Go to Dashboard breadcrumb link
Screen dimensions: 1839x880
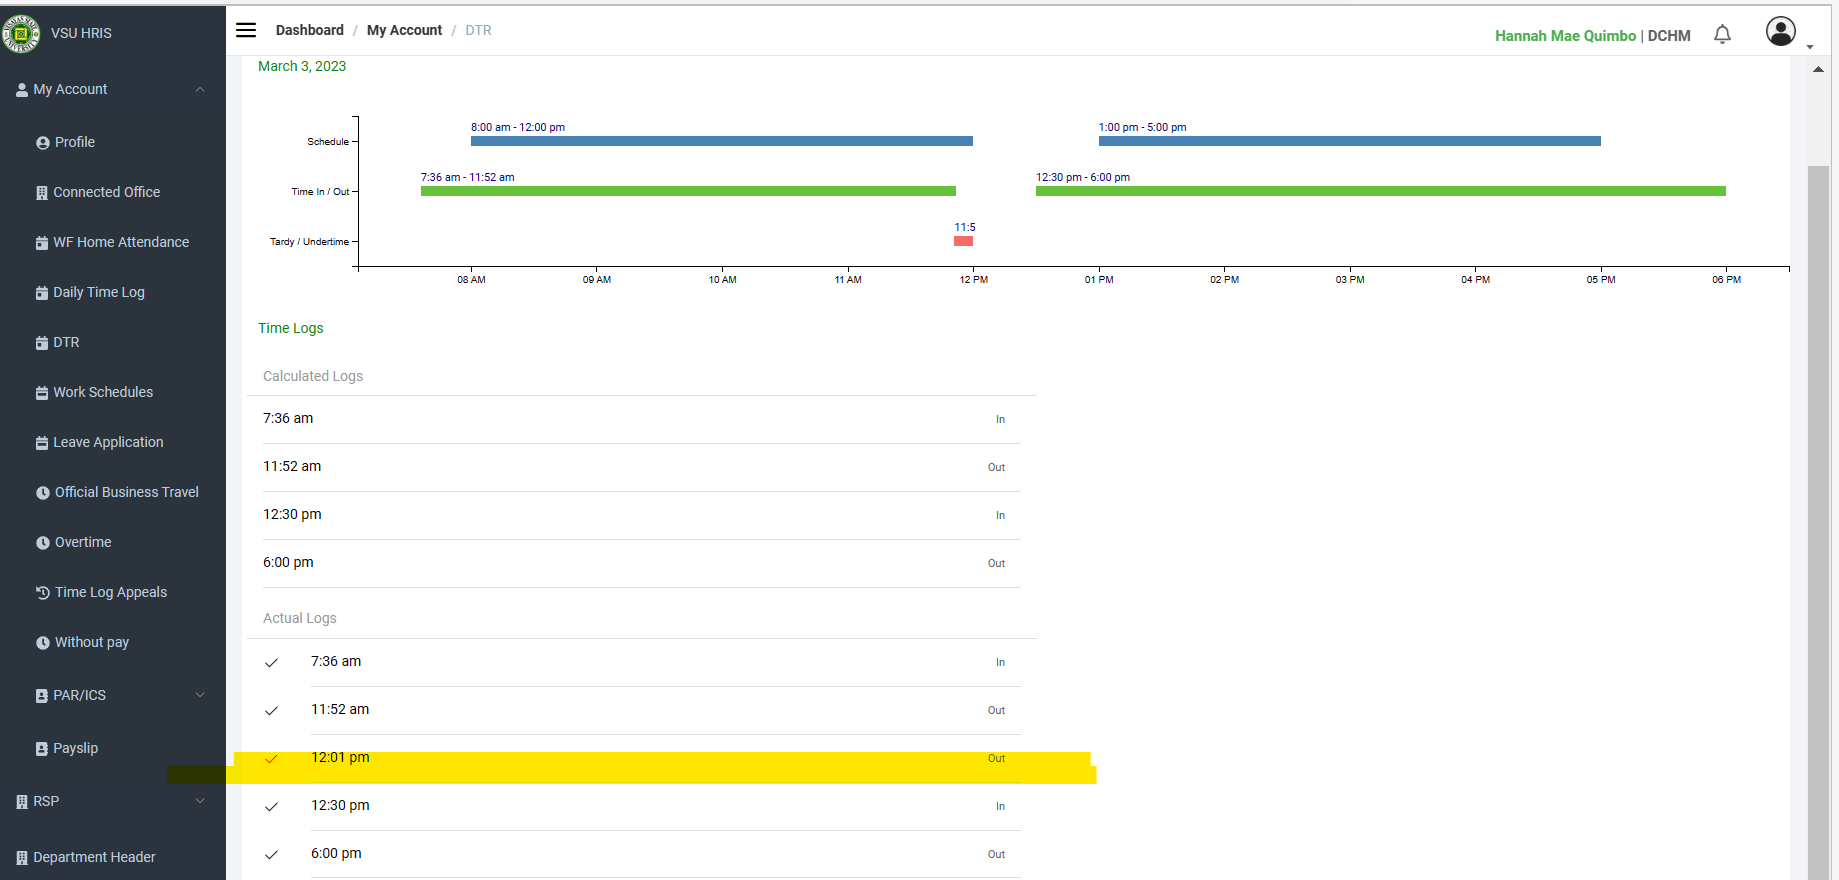(309, 30)
